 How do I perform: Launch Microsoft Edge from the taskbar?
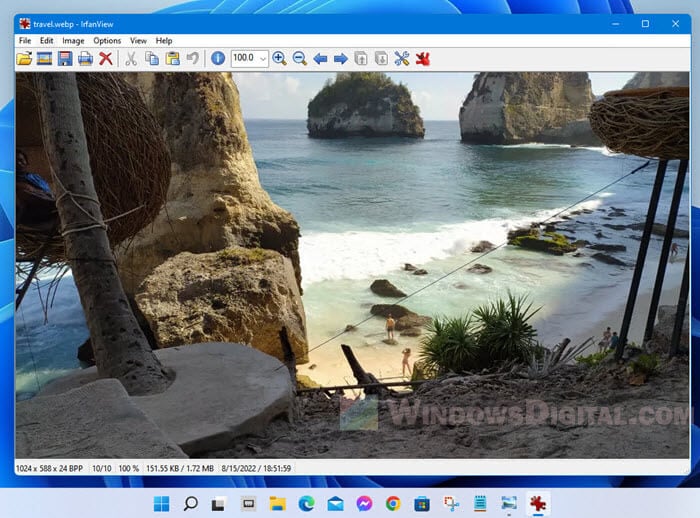click(306, 504)
